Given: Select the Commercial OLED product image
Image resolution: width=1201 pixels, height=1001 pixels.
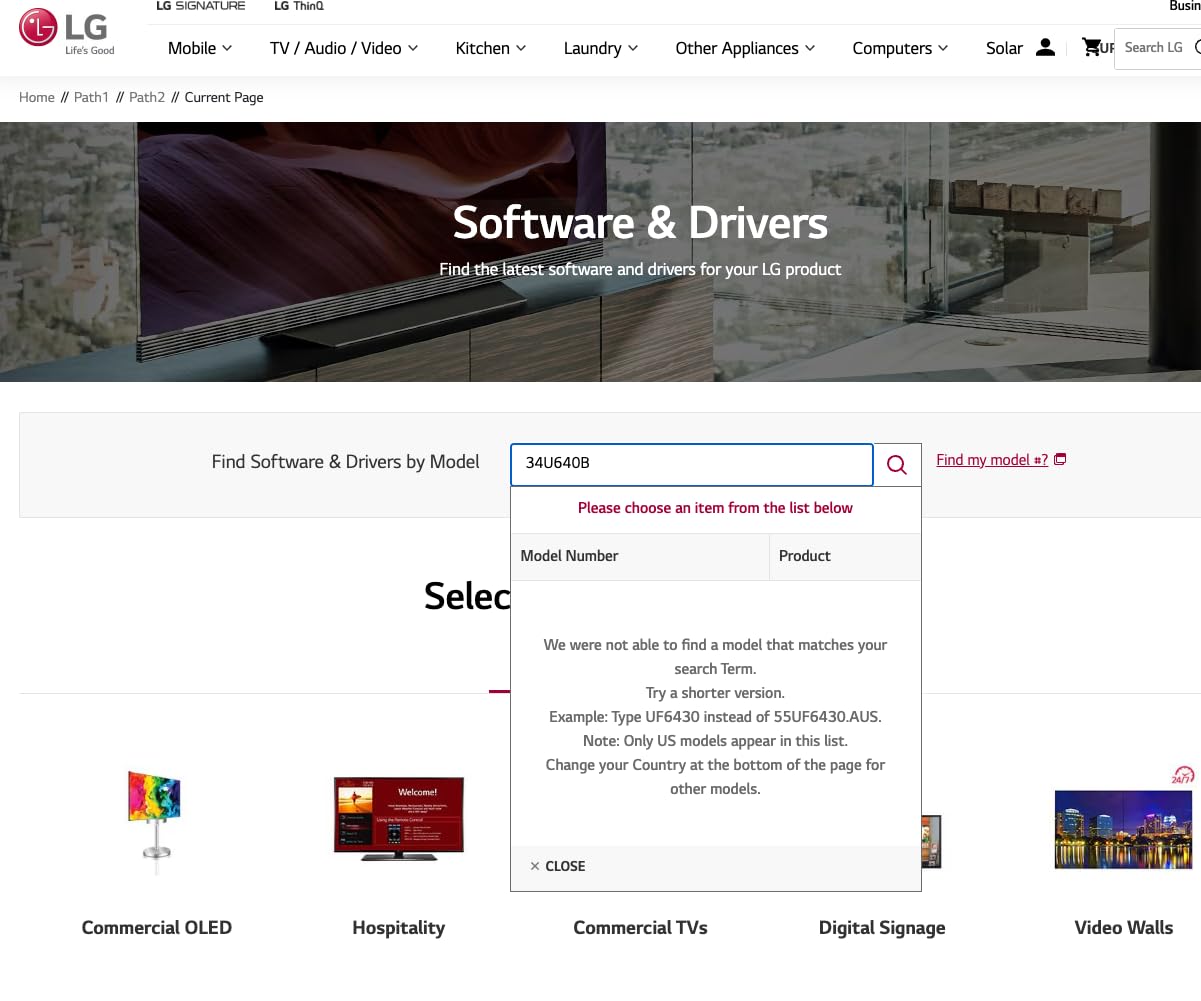Looking at the screenshot, I should point(154,822).
